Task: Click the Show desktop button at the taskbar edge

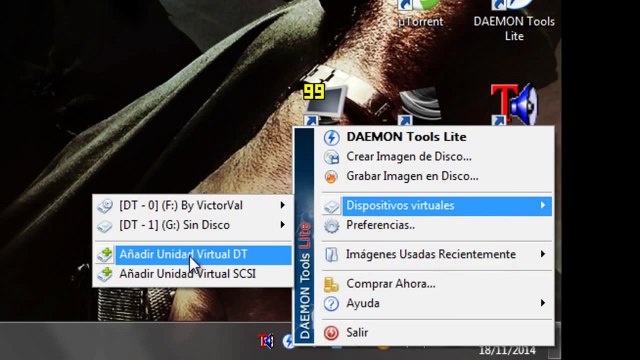Action: (x=554, y=341)
